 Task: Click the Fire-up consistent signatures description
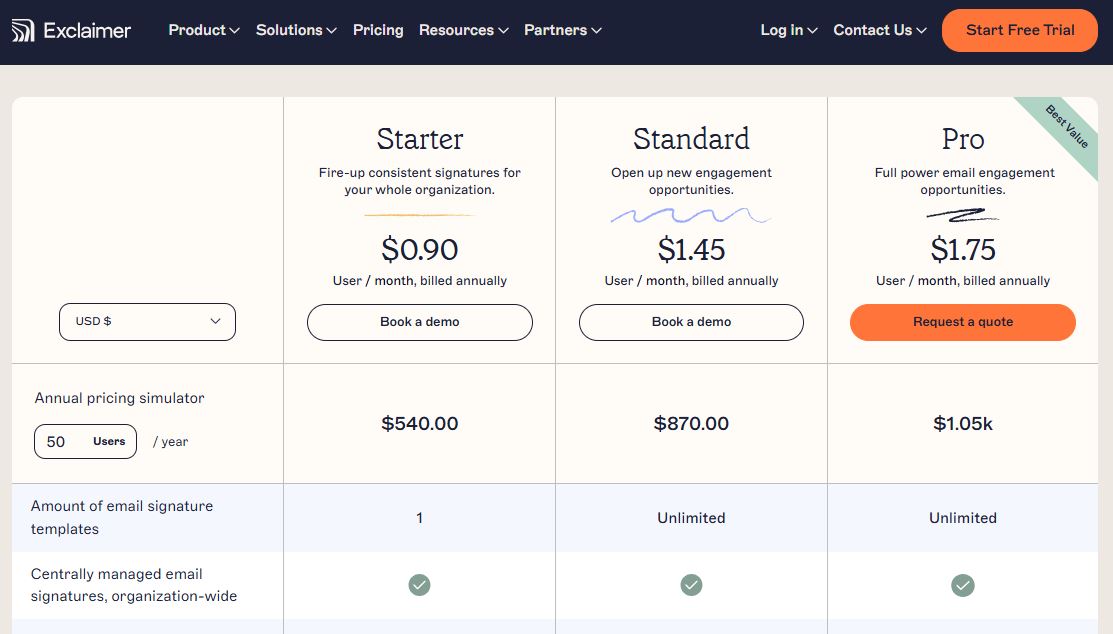420,181
